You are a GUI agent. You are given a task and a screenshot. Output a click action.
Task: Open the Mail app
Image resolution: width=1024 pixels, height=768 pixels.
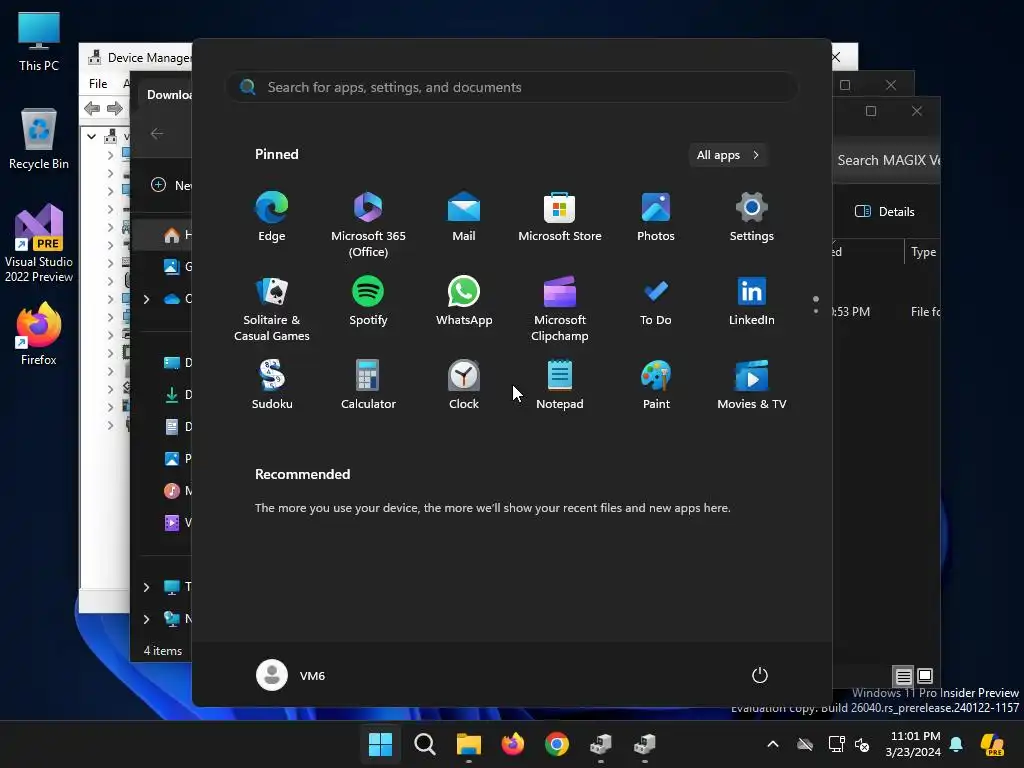point(464,217)
